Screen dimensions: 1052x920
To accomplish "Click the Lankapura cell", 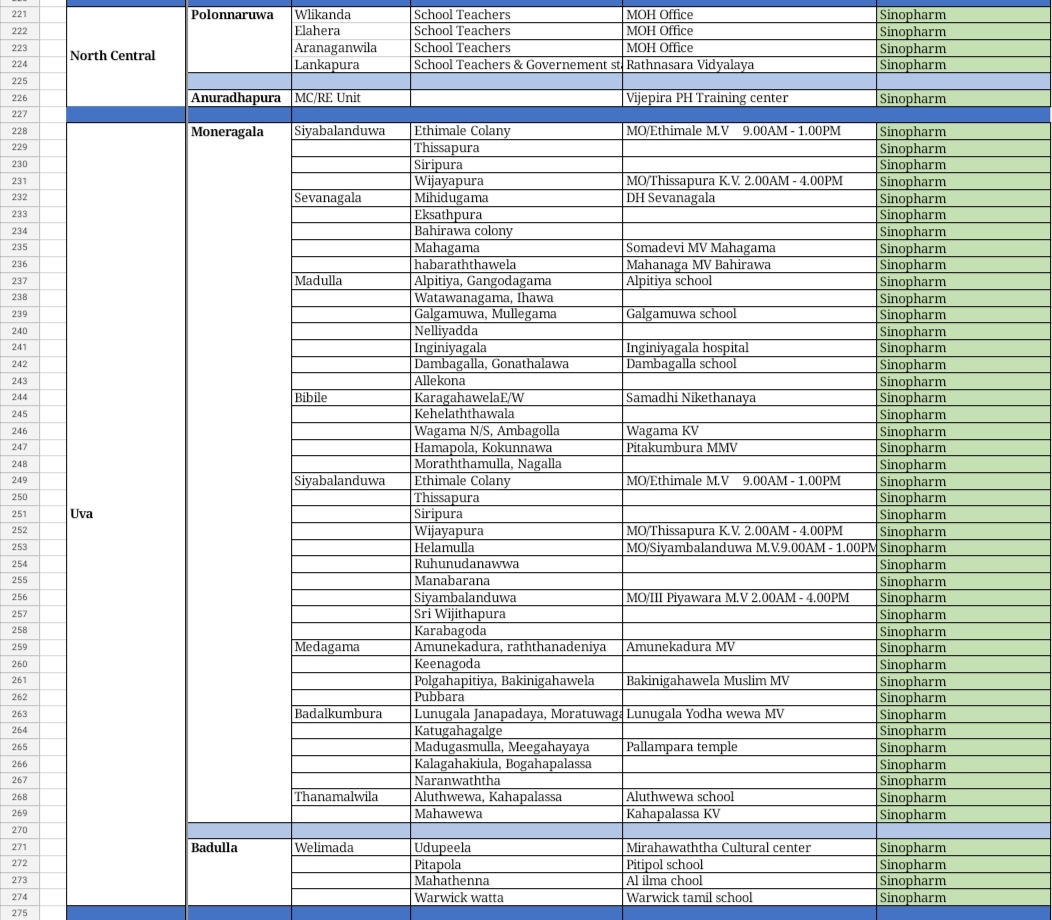I will 351,64.
